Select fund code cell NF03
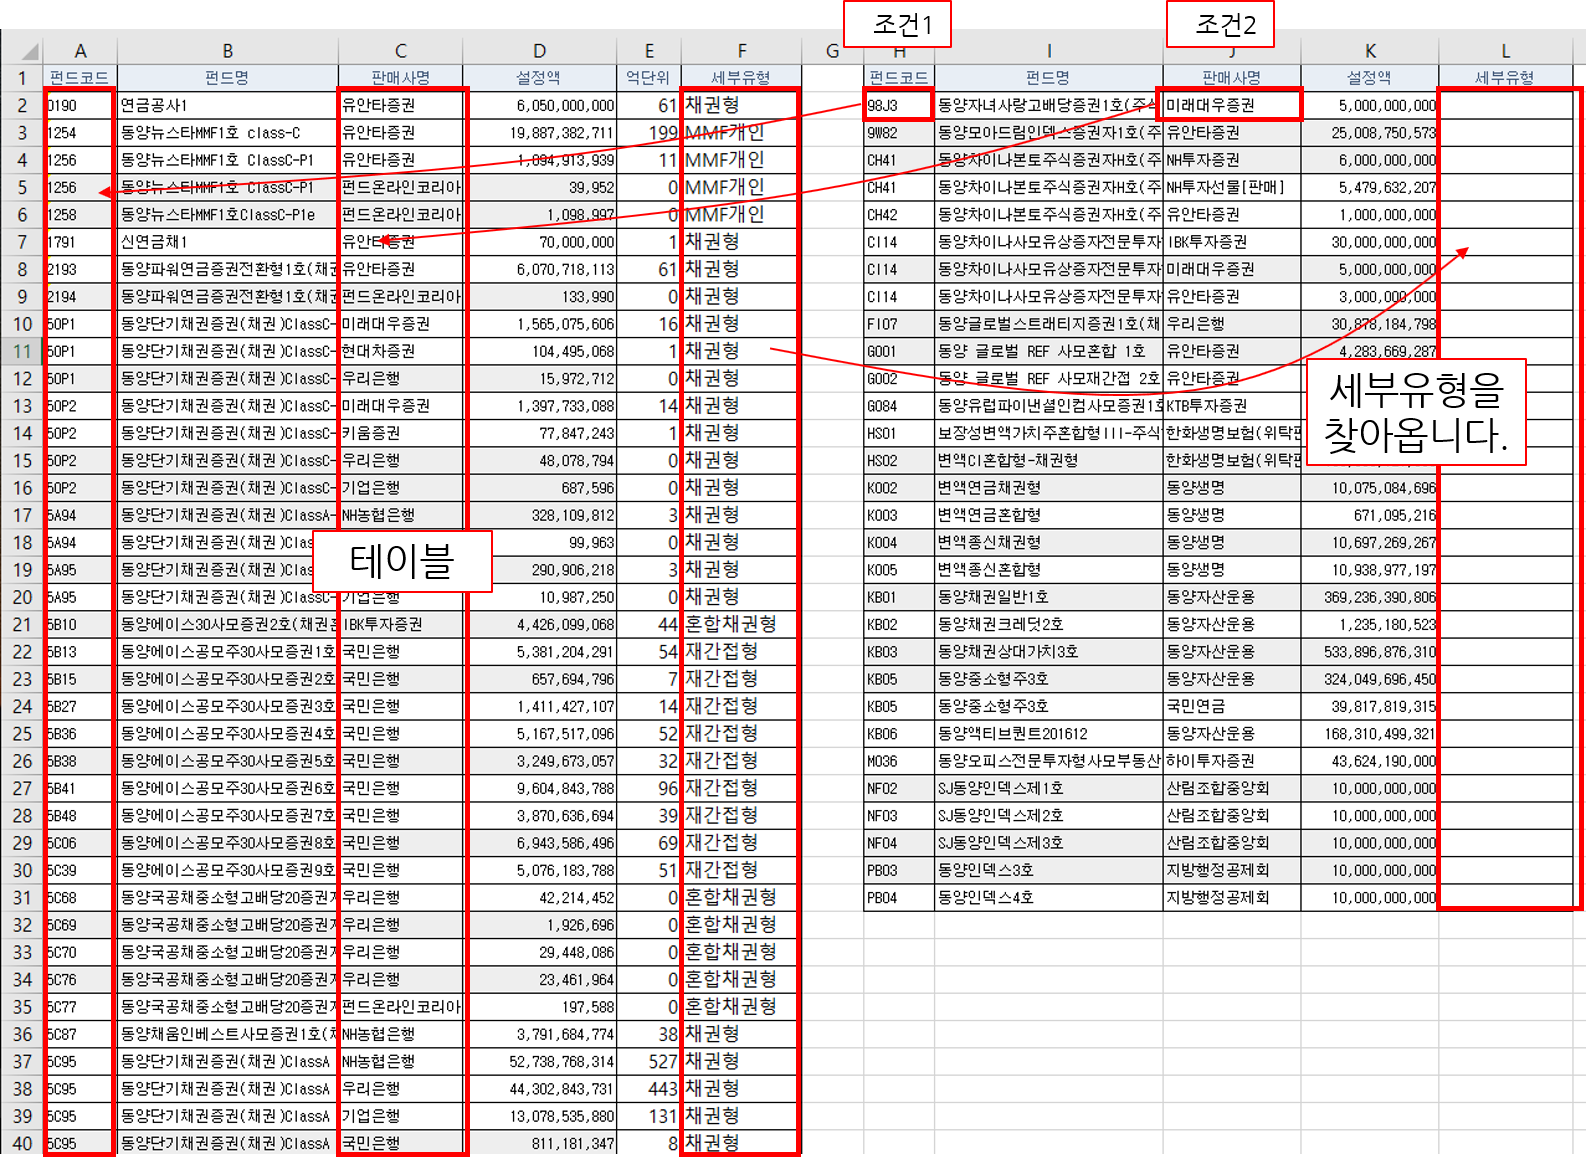1586x1157 pixels. coord(899,816)
